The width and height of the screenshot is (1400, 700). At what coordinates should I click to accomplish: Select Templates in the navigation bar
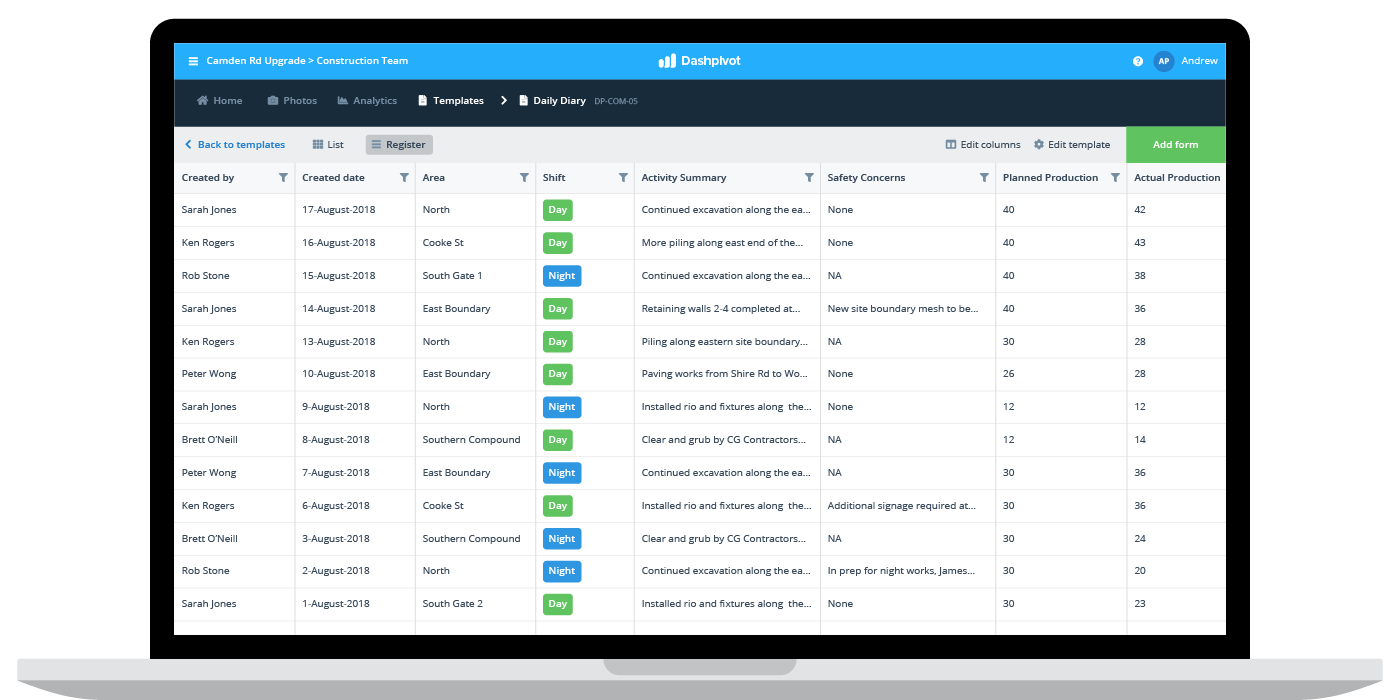point(450,101)
